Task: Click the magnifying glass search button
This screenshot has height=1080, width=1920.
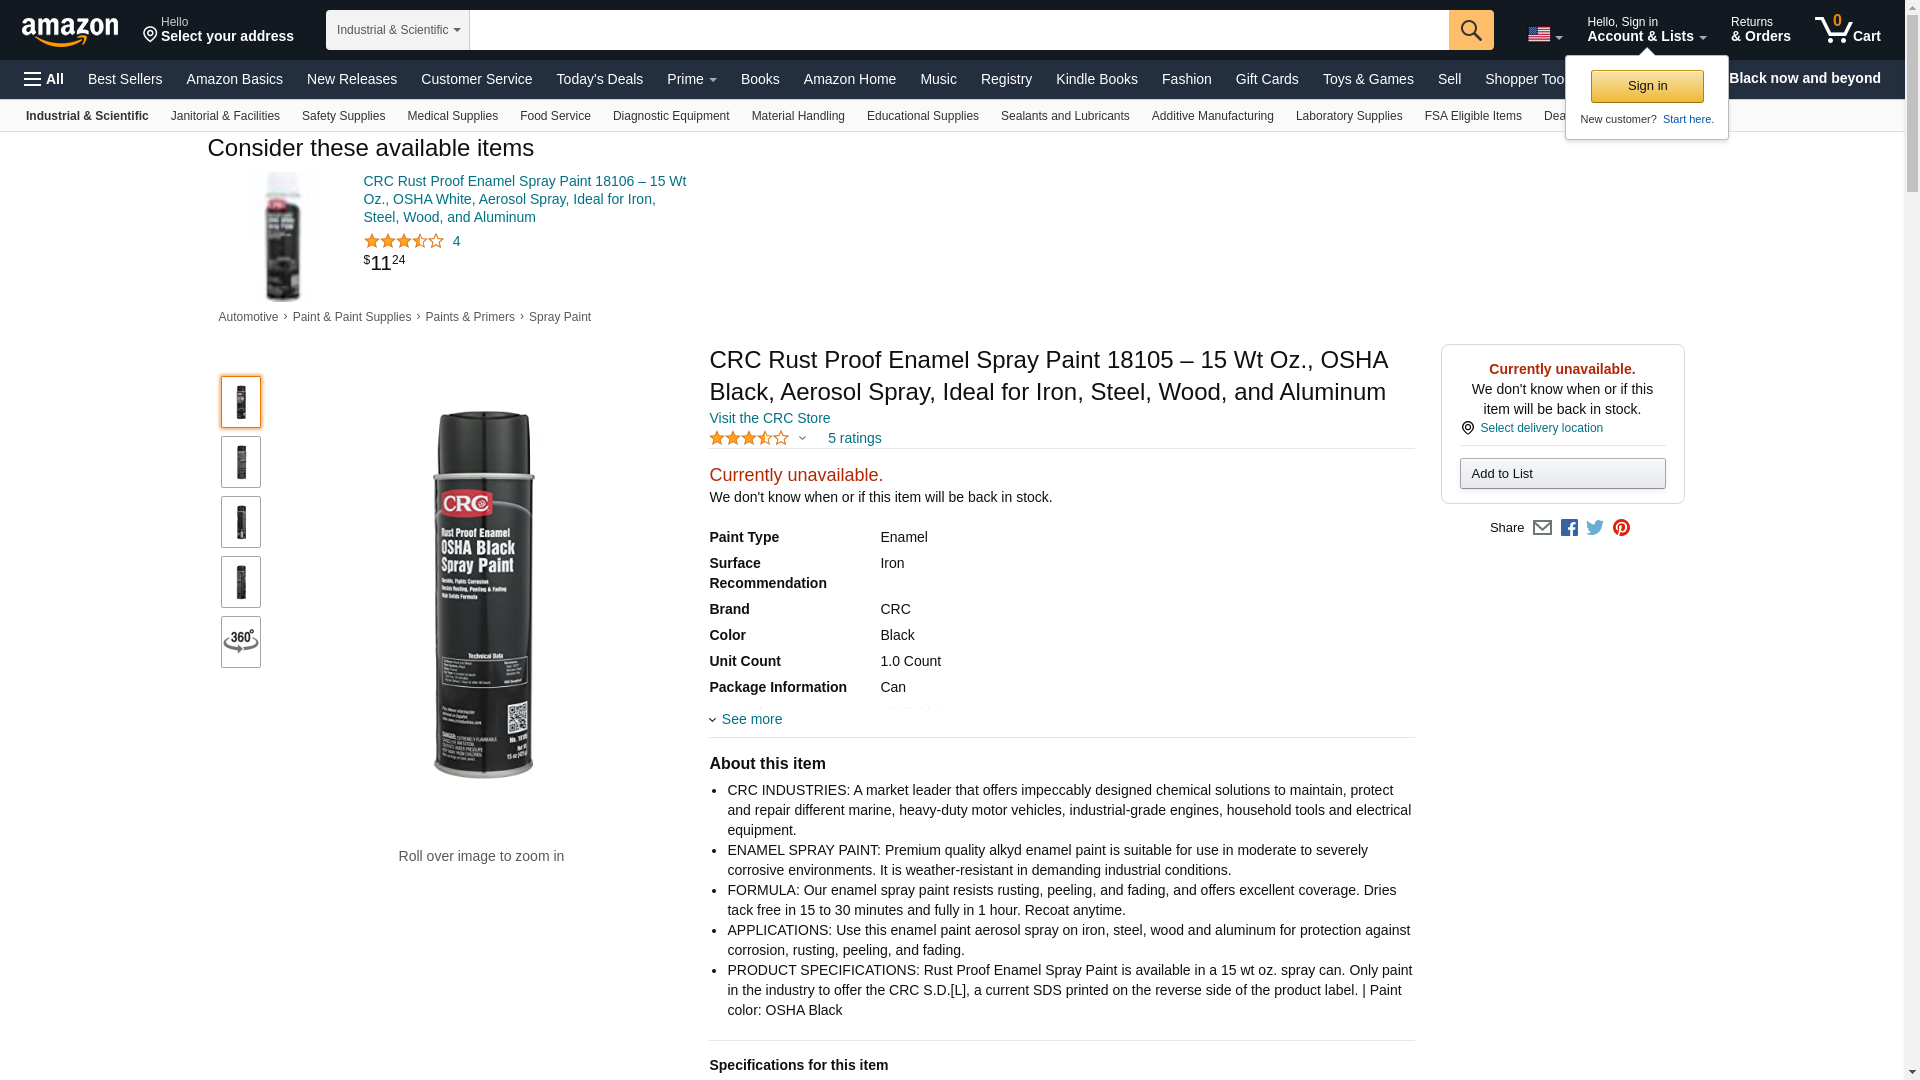Action: coord(1470,30)
